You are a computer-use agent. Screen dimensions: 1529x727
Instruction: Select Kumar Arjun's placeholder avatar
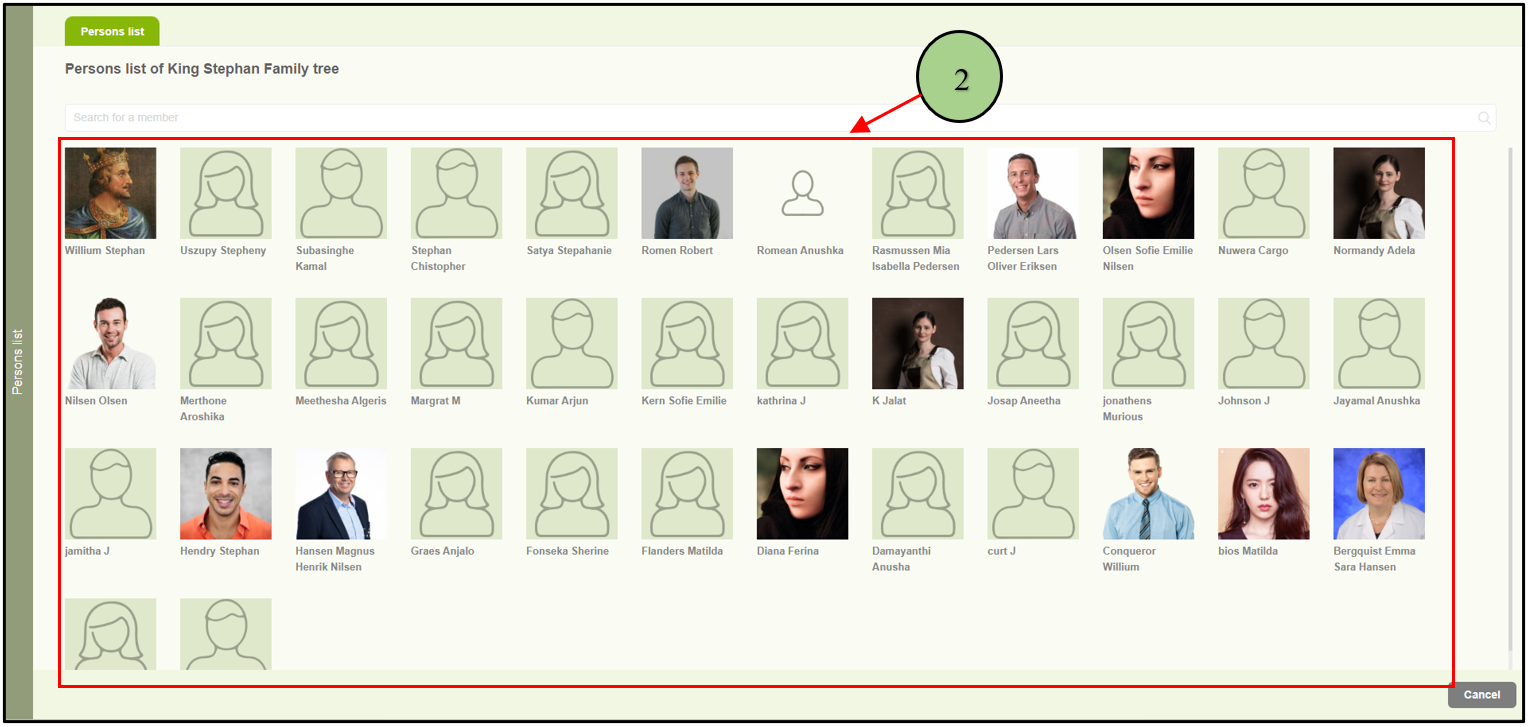point(571,343)
